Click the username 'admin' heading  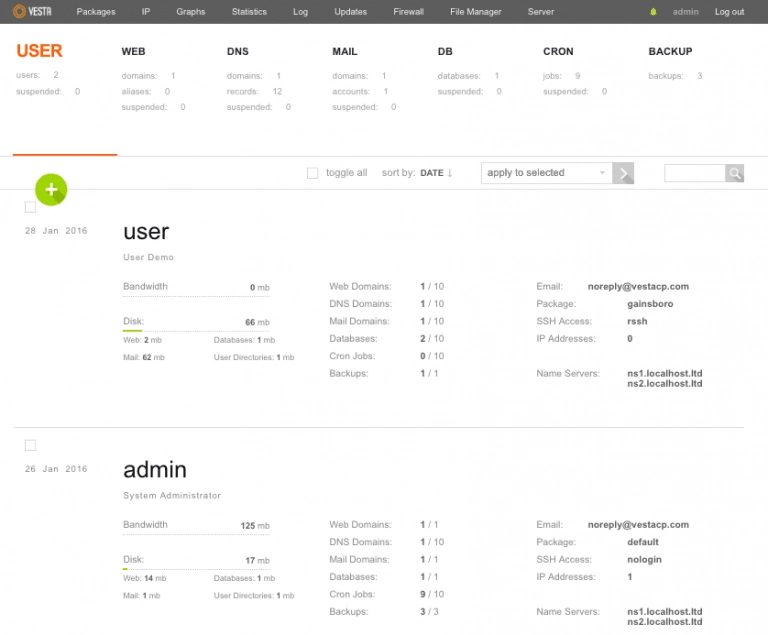click(x=155, y=470)
